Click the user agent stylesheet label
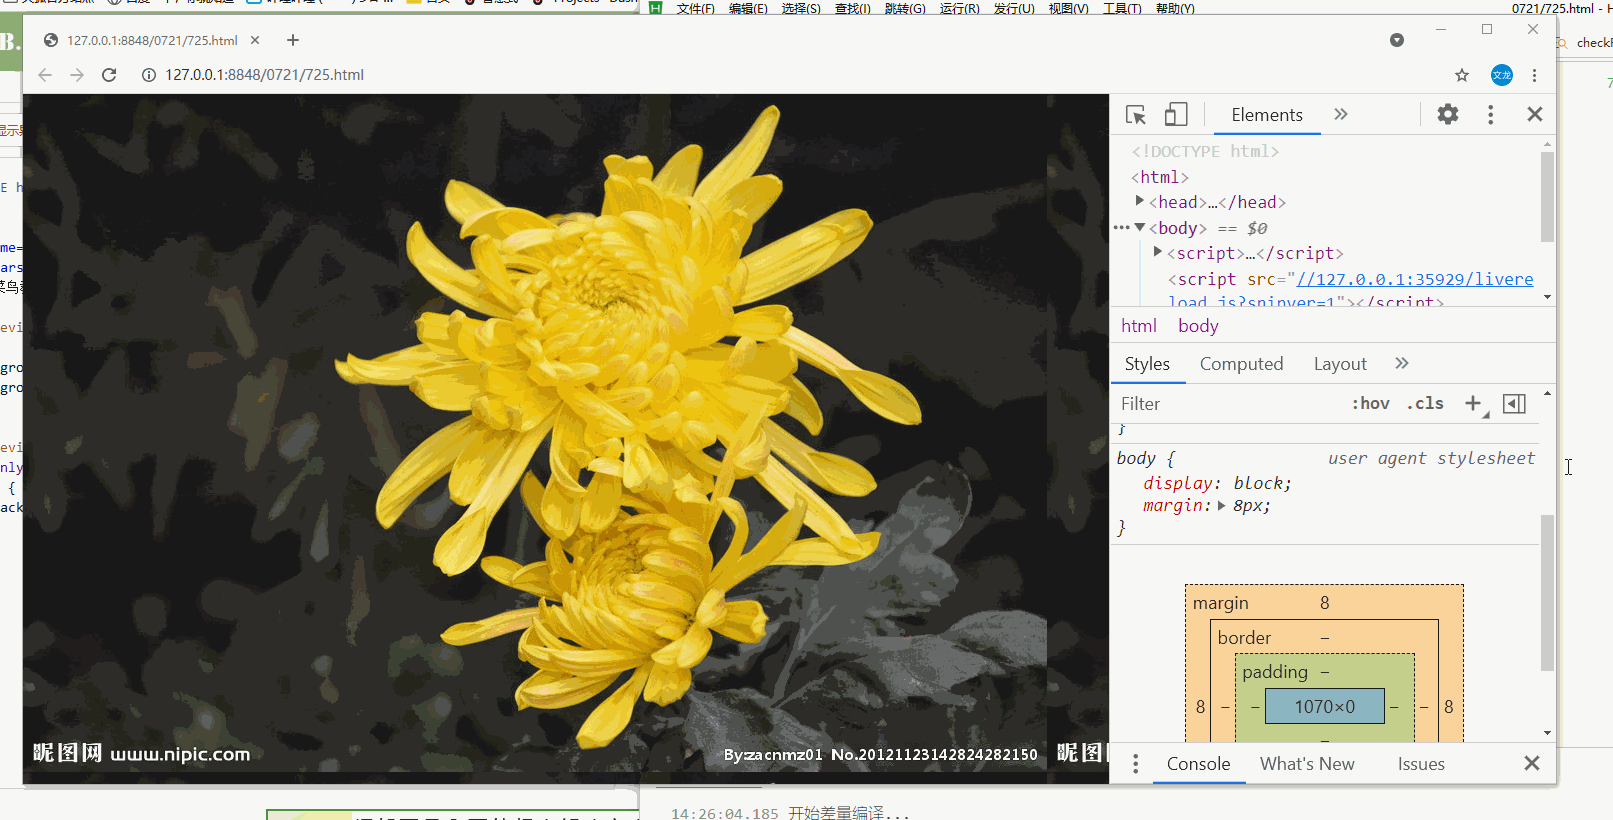The width and height of the screenshot is (1613, 820). tap(1431, 458)
